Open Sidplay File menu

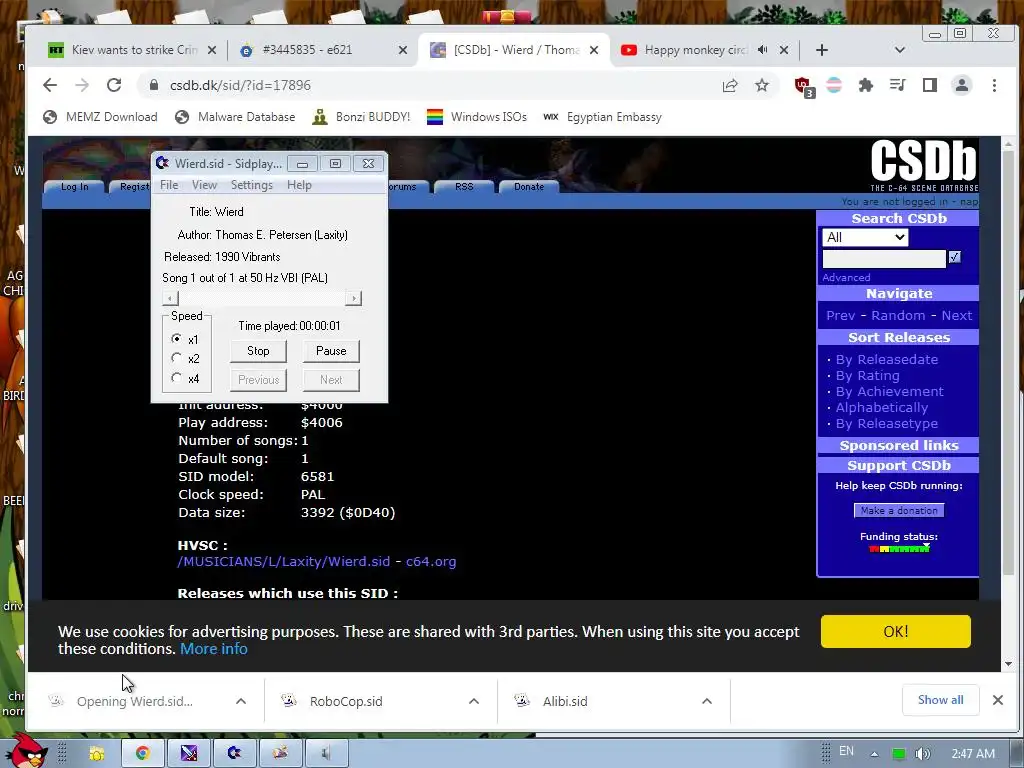pos(169,185)
